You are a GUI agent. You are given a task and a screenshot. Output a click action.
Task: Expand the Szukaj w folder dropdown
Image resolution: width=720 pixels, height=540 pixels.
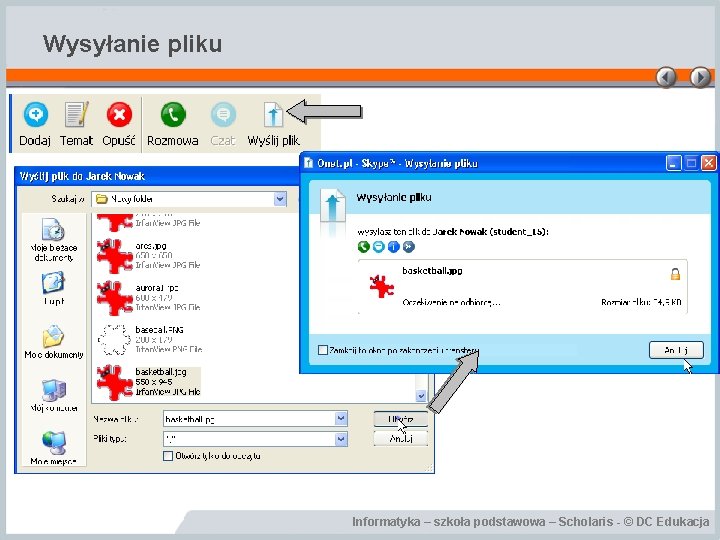[x=280, y=199]
